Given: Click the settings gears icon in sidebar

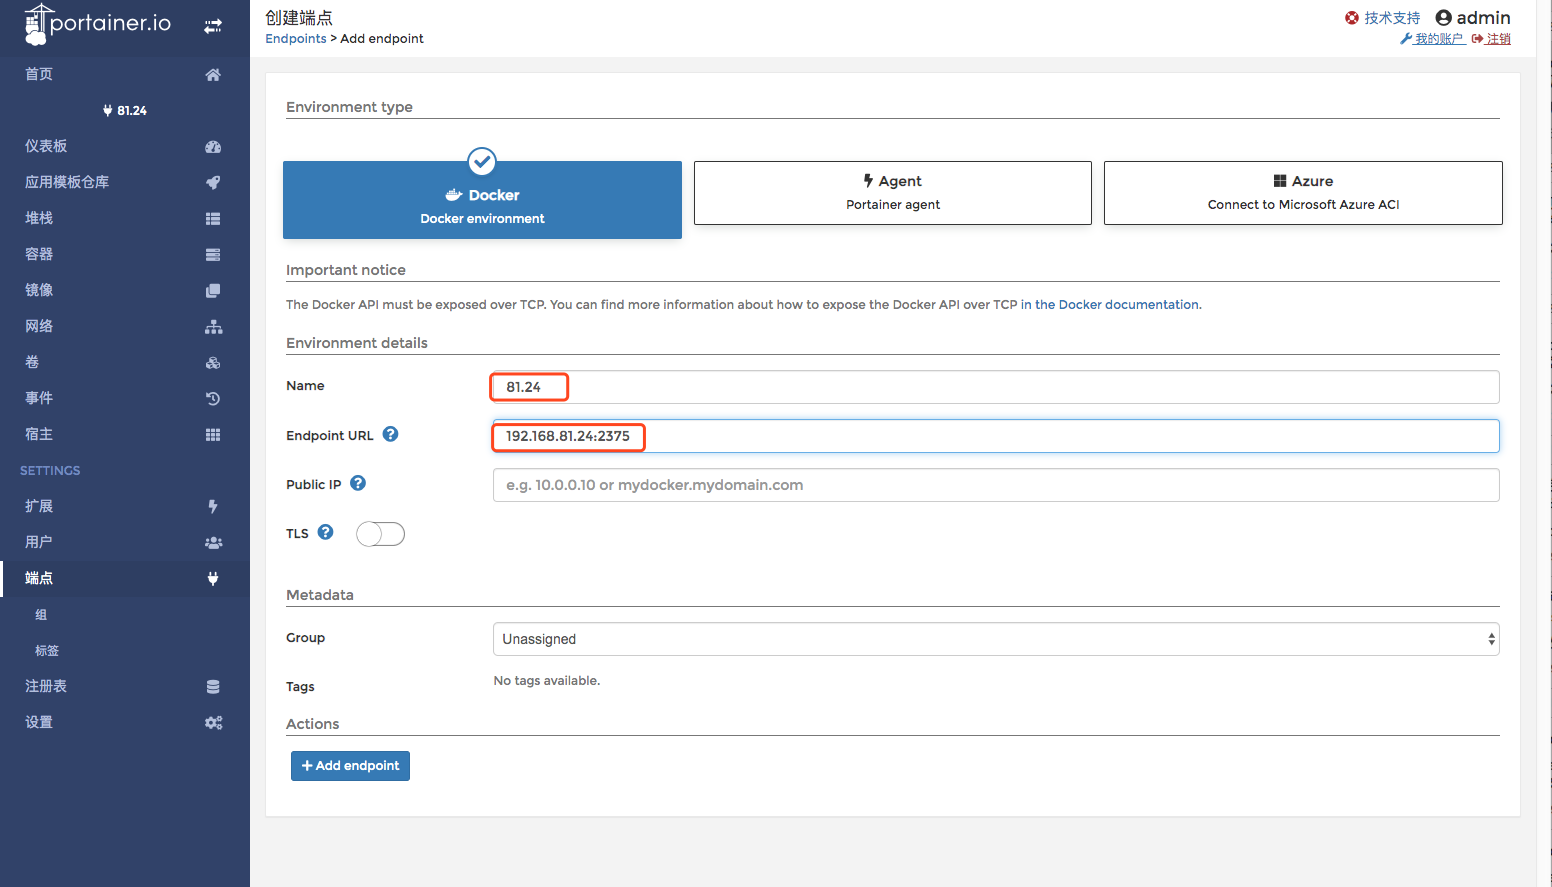Looking at the screenshot, I should (213, 723).
